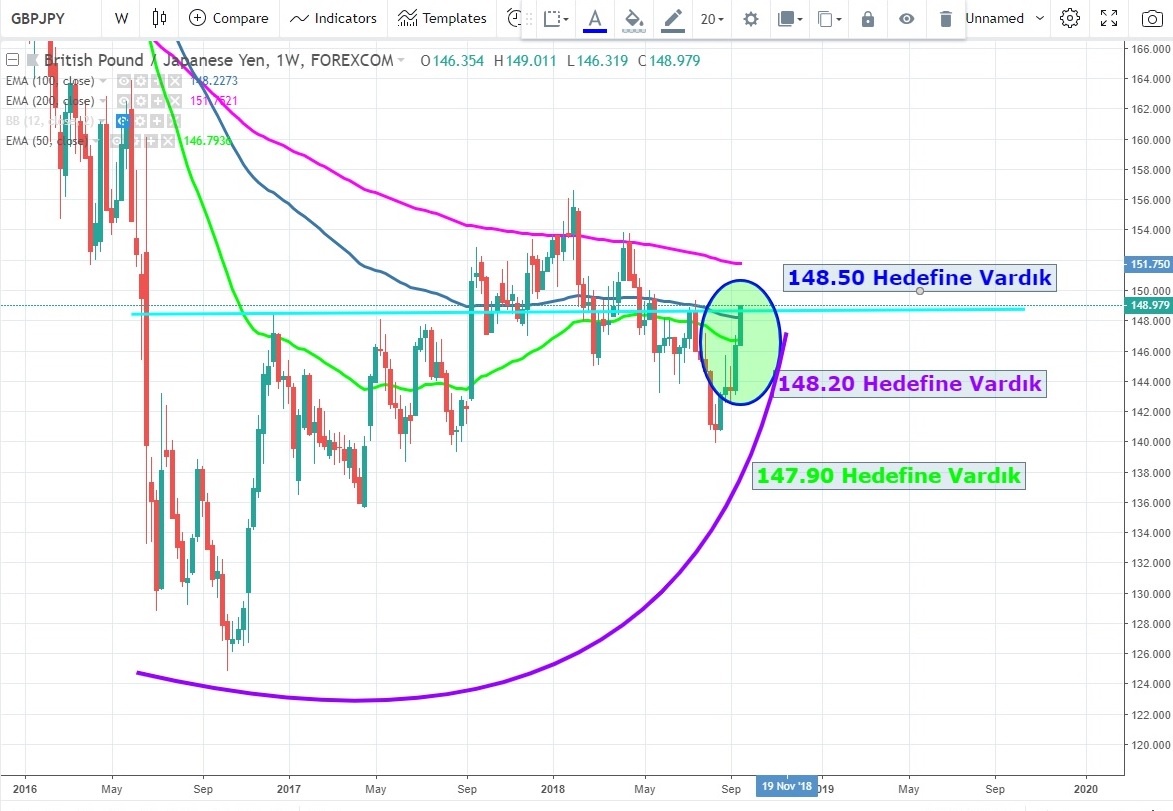Viewport: 1173px width, 811px height.
Task: Take a chart snapshot with camera icon
Action: (x=1149, y=18)
